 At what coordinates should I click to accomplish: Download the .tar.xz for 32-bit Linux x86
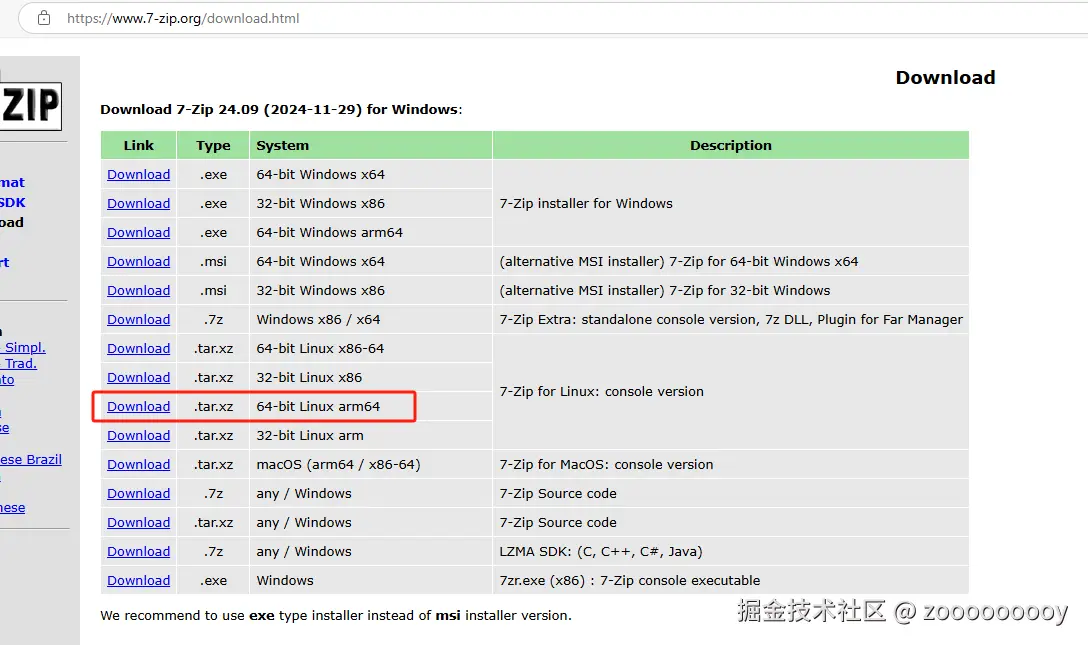(x=139, y=378)
